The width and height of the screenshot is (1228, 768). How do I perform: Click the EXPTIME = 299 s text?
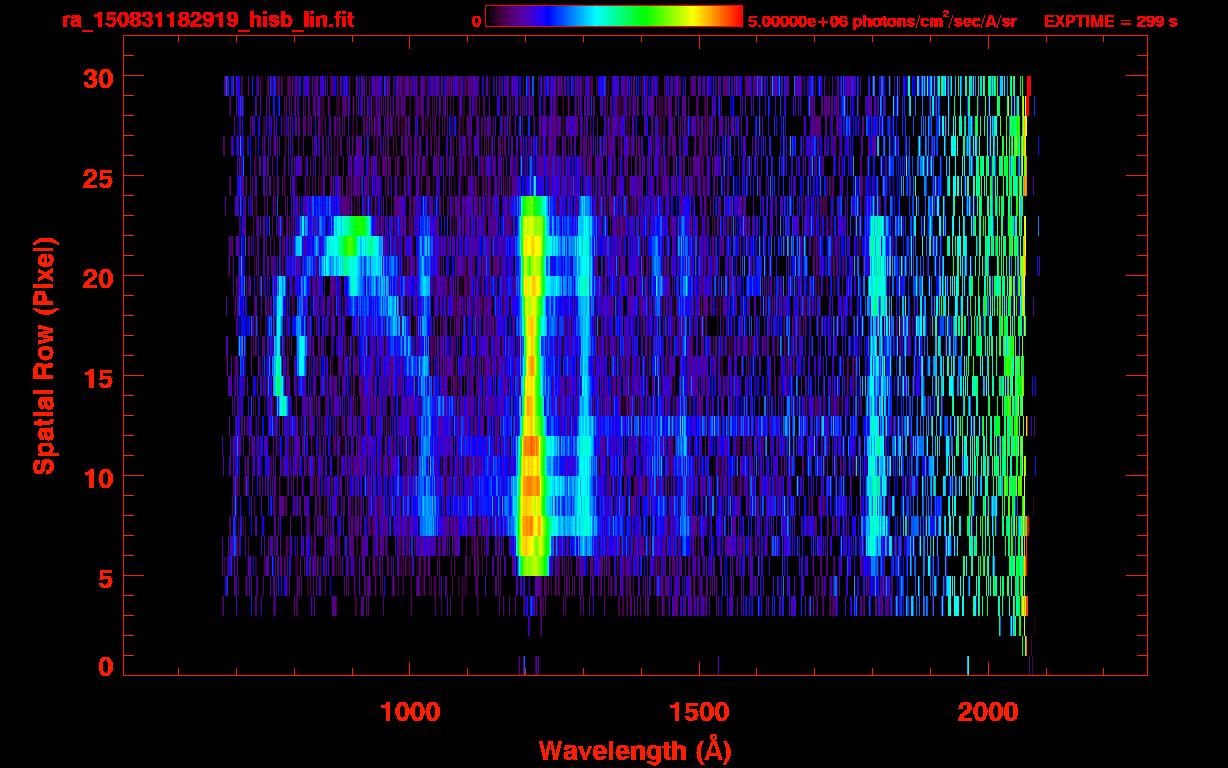point(1110,21)
